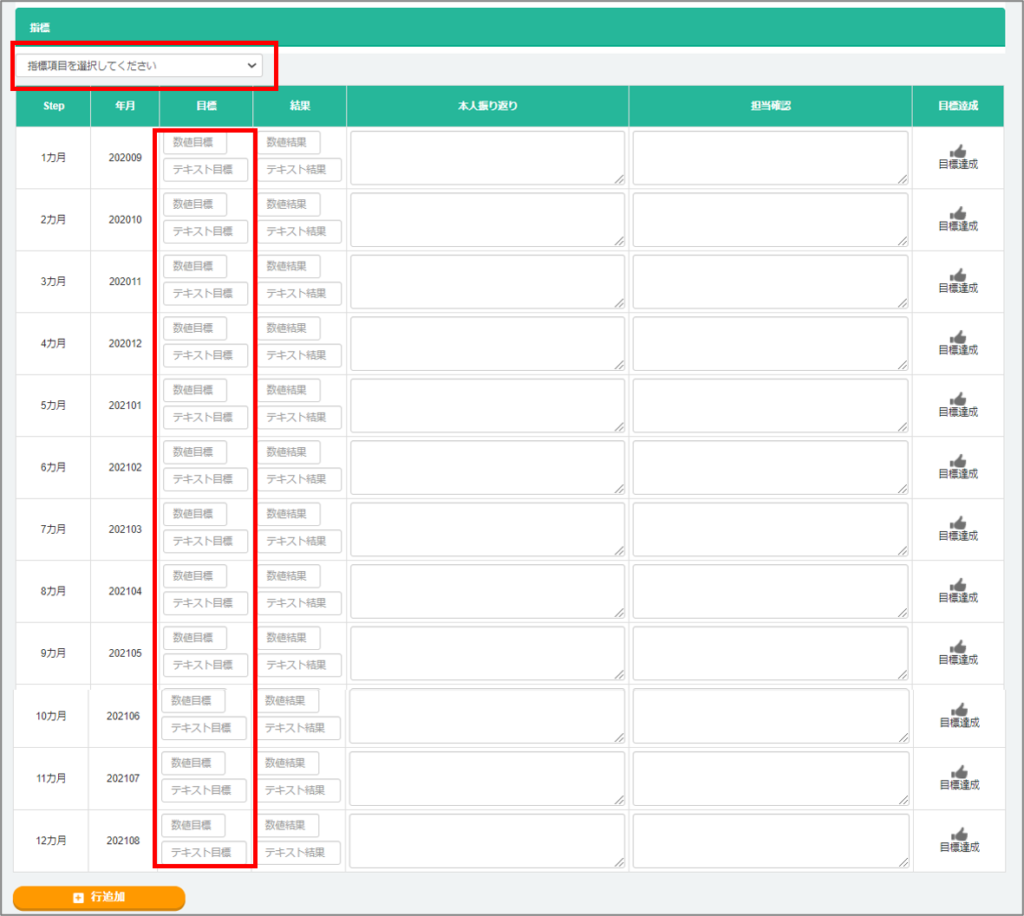Viewport: 1024px width, 916px height.
Task: Mark 5カ月 row goal achieved thumbs-up
Action: pyautogui.click(x=957, y=399)
